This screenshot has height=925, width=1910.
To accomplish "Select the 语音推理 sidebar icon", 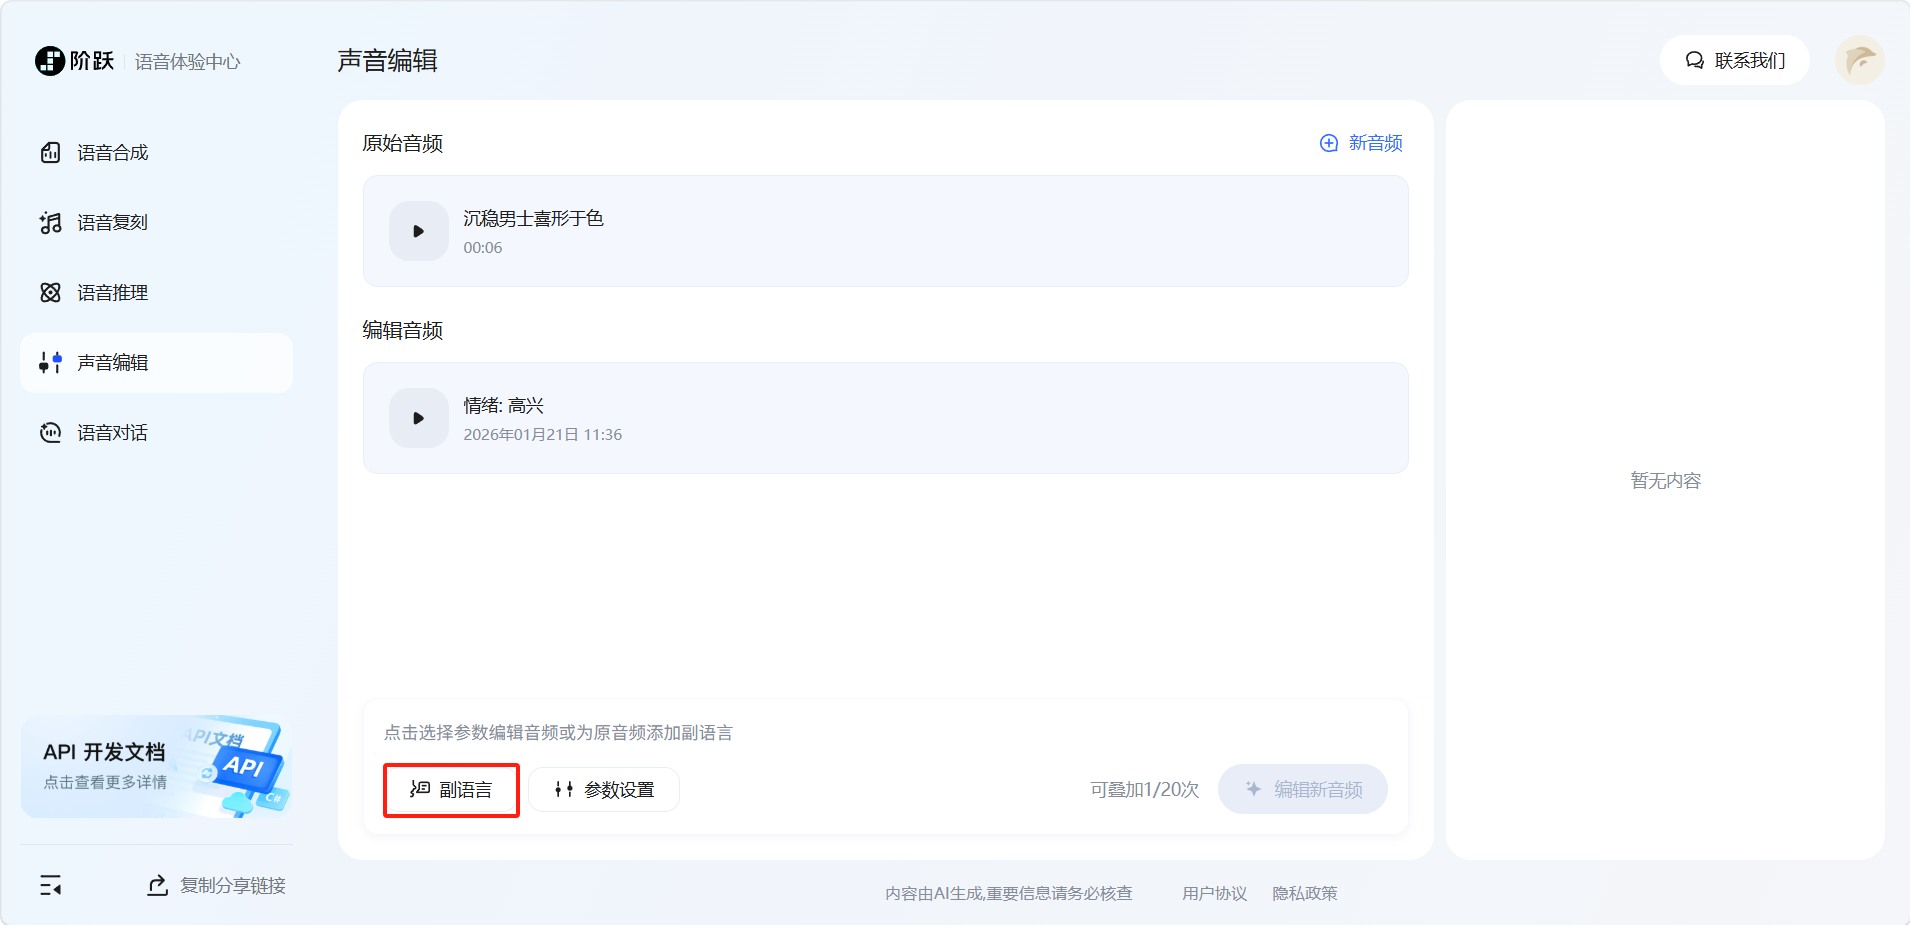I will pyautogui.click(x=50, y=293).
